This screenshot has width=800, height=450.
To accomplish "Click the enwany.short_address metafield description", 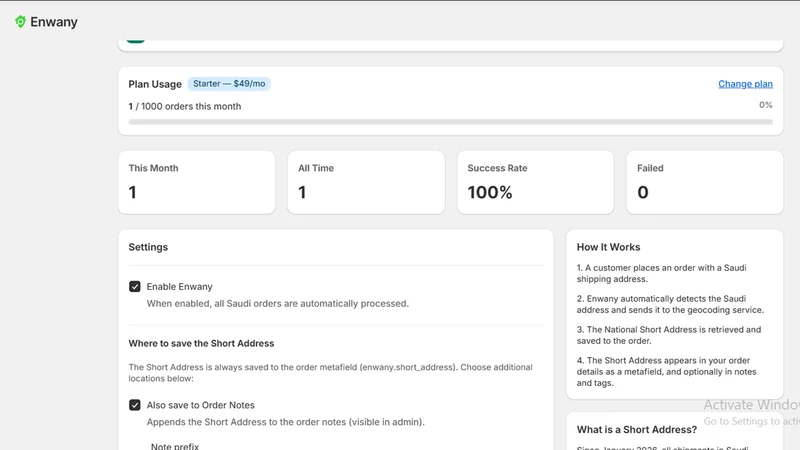I will click(331, 372).
